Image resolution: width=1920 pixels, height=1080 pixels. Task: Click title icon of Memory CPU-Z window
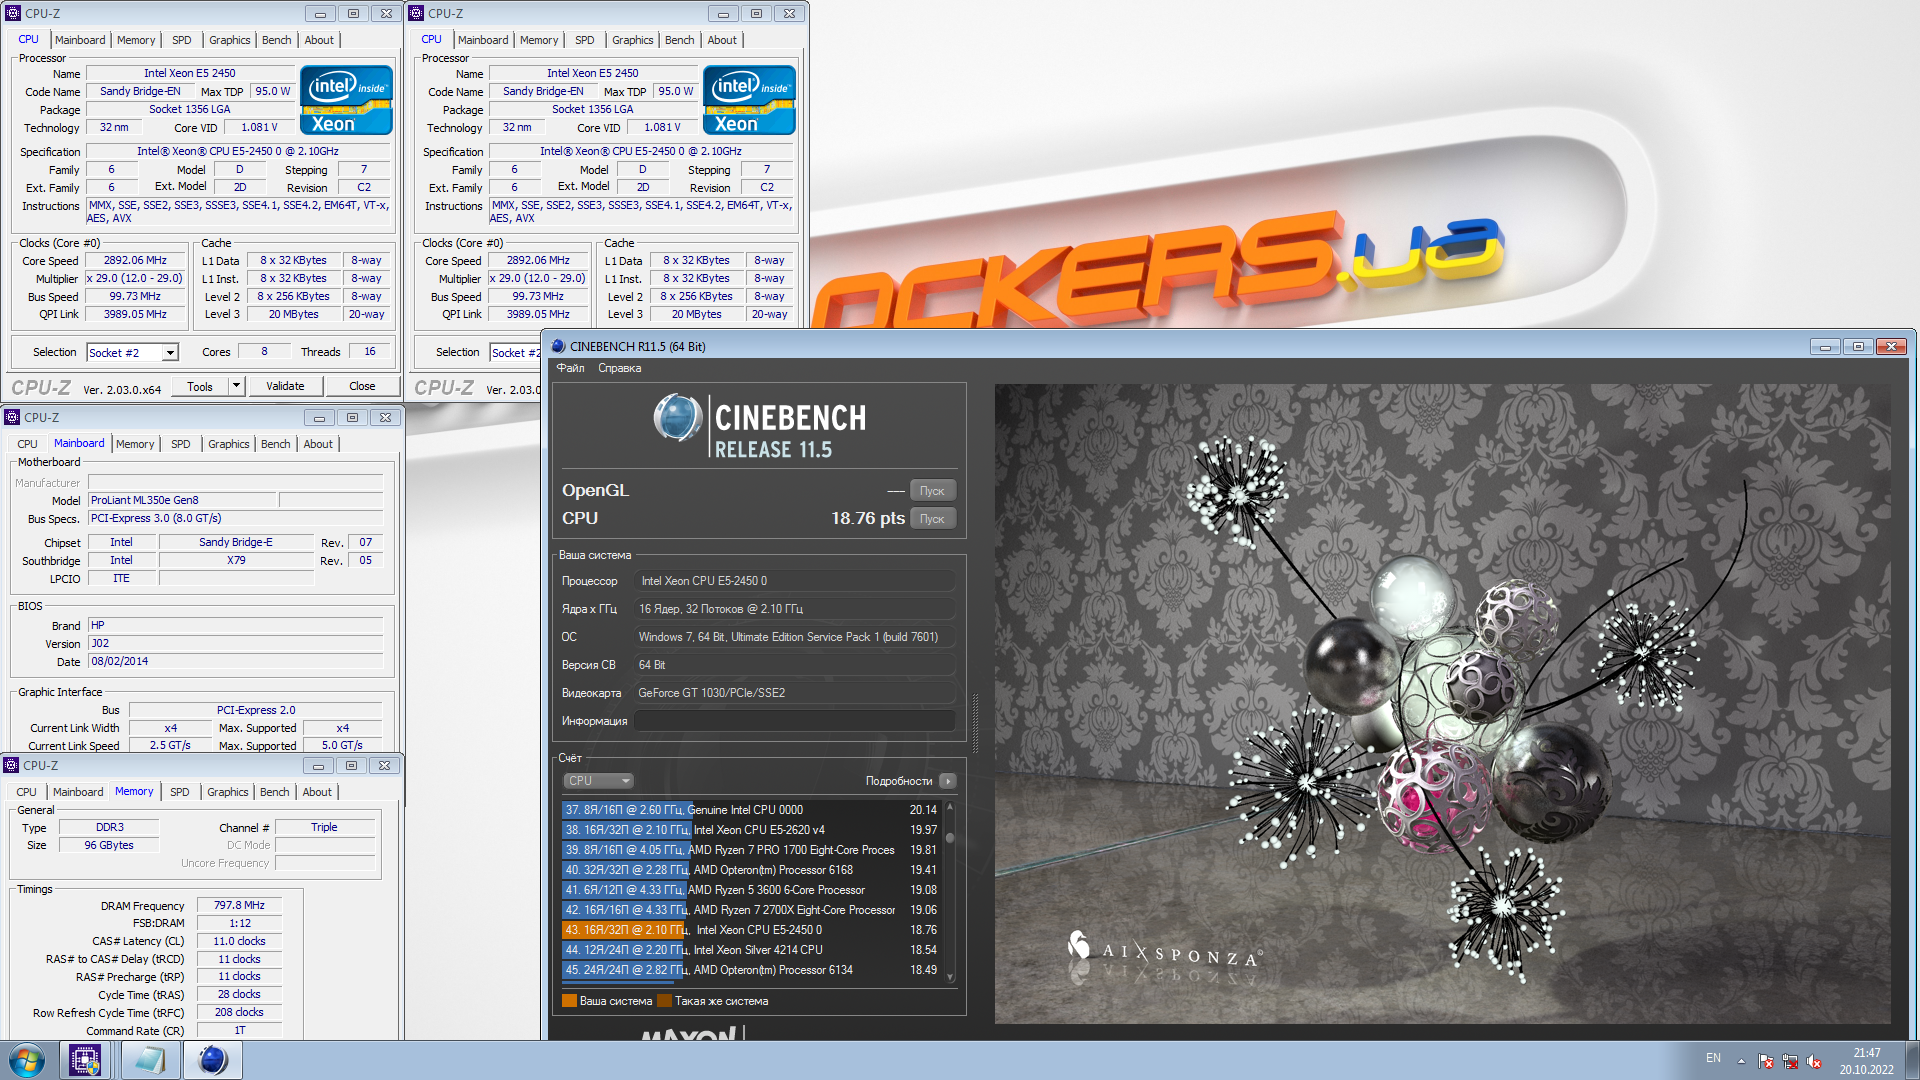[x=12, y=765]
